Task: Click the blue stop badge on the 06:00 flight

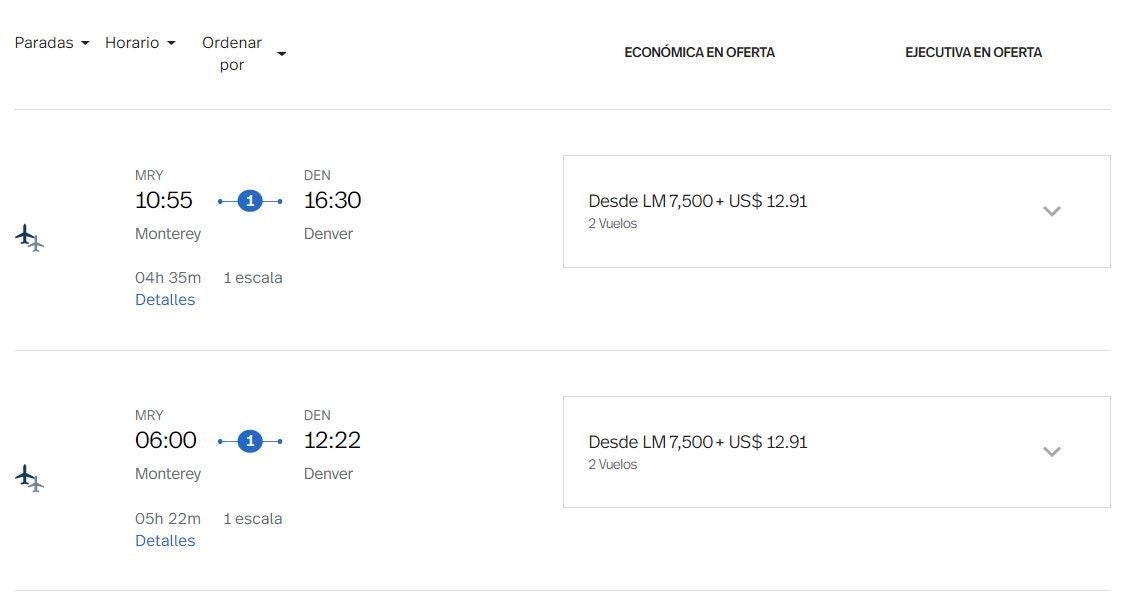Action: (250, 441)
